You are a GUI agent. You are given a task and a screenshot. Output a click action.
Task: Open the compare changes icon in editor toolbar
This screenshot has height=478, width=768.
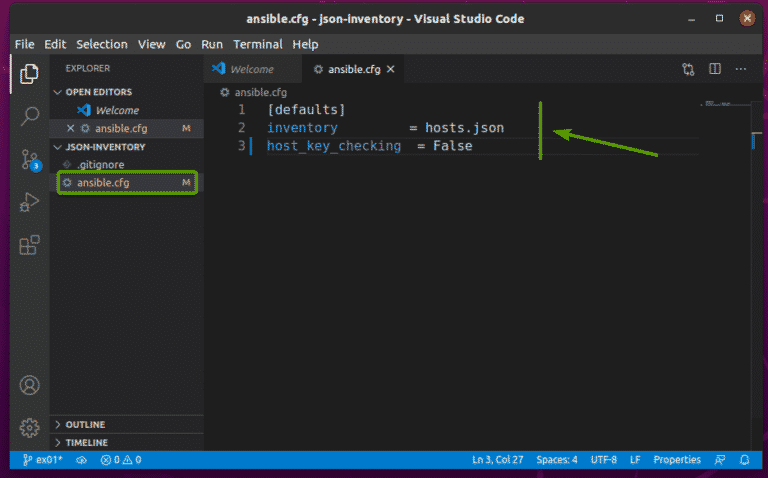click(689, 69)
